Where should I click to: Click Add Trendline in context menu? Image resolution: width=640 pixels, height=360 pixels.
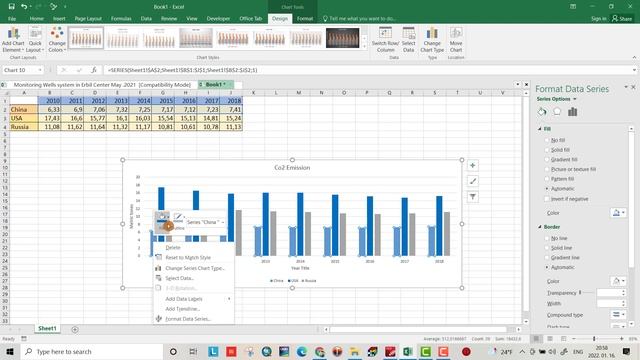182,309
